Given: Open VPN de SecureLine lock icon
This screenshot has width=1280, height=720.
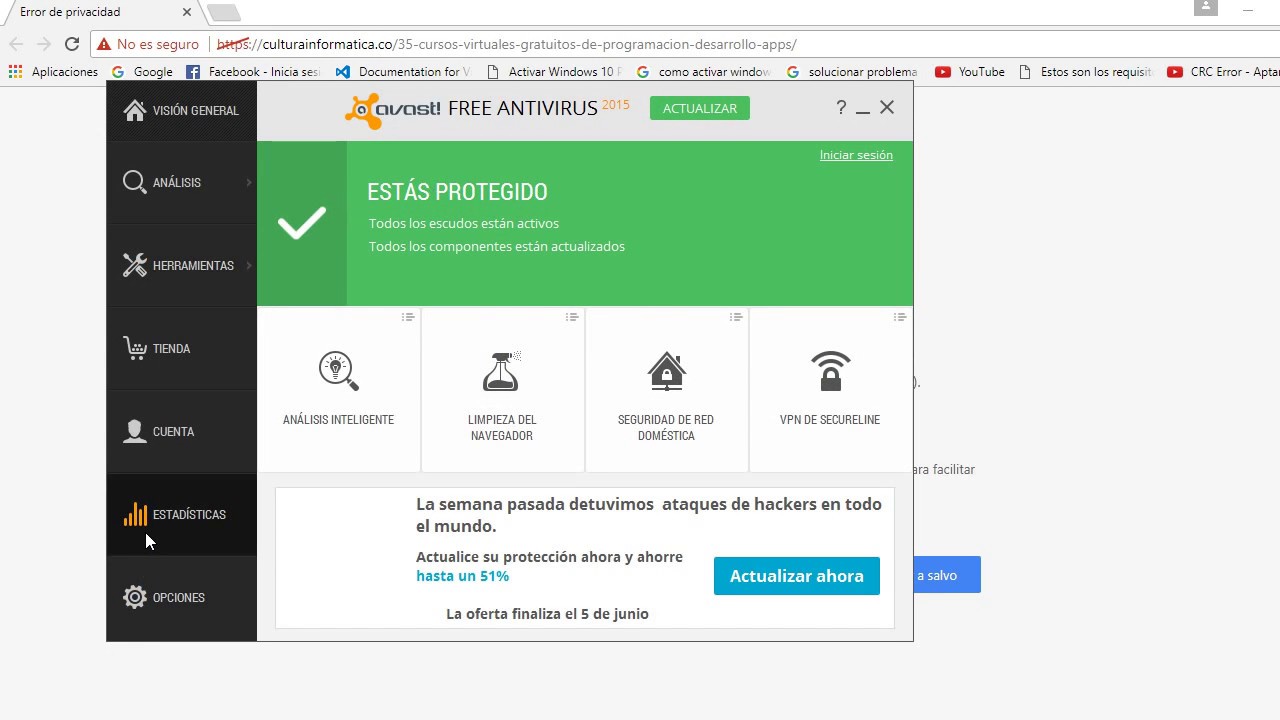Looking at the screenshot, I should pos(830,371).
